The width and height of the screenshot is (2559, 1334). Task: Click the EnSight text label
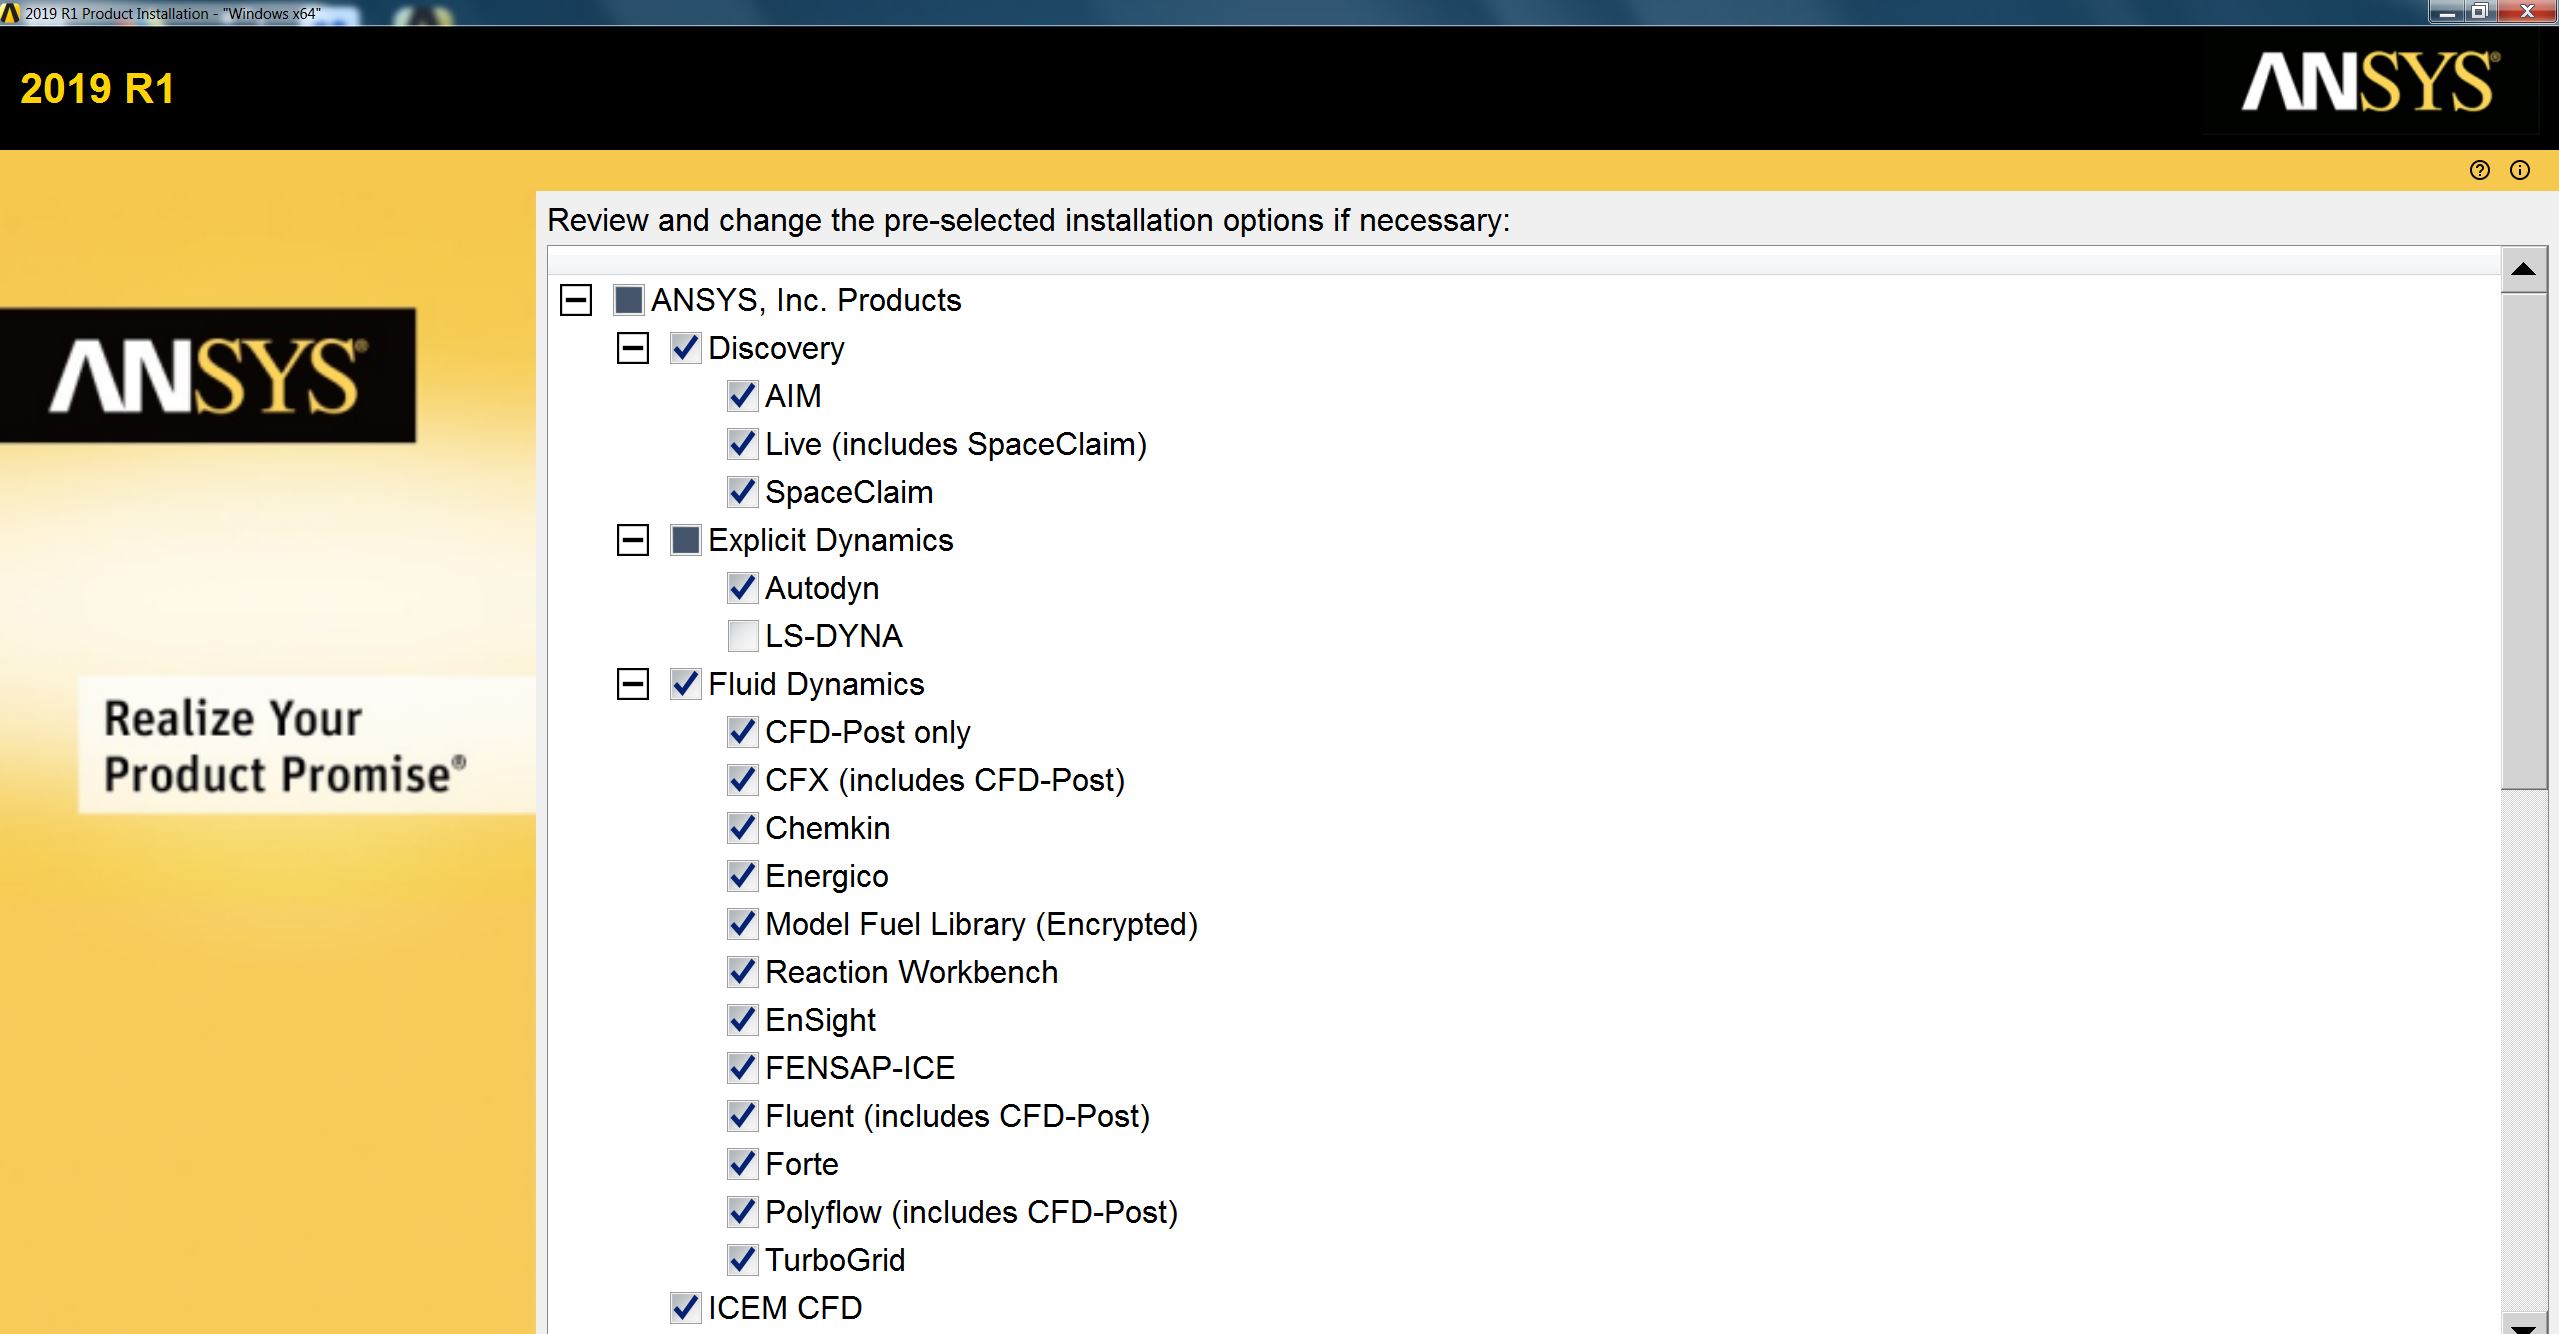tap(820, 1020)
